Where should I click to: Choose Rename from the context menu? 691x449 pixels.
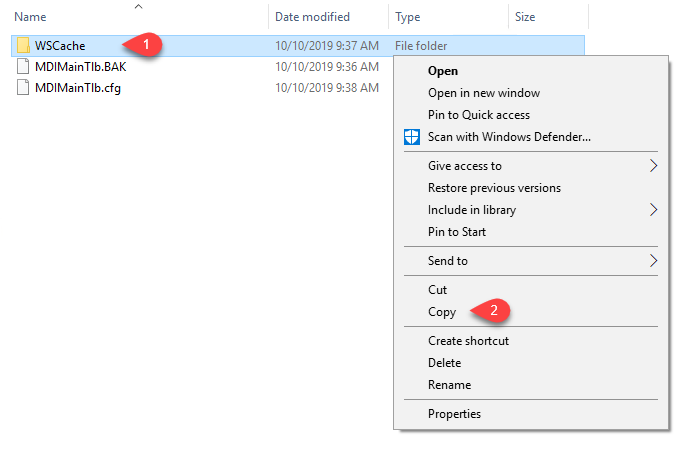531,385
